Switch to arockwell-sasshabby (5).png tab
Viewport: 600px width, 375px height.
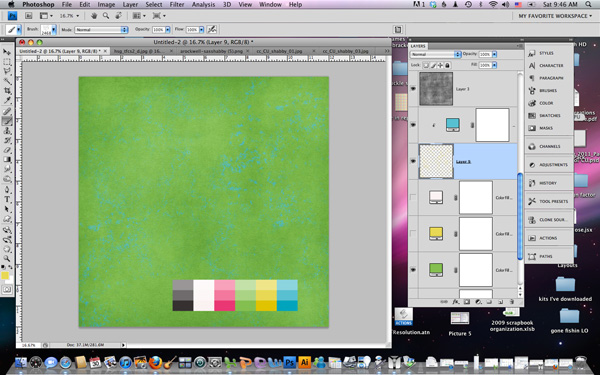211,51
